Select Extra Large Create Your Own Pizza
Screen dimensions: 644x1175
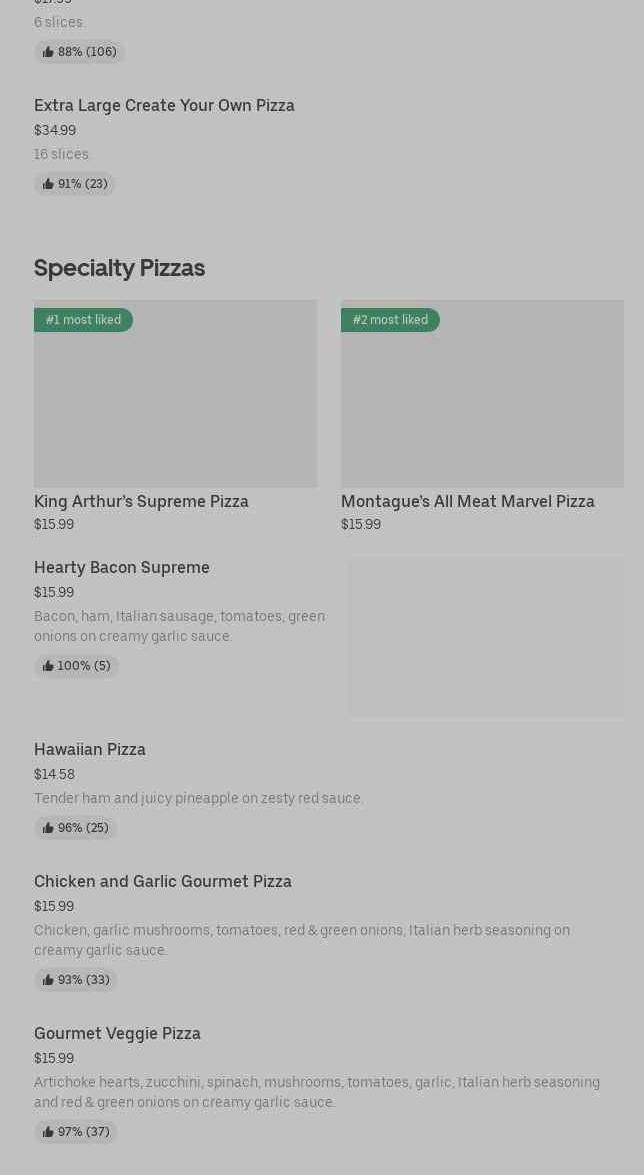164,105
